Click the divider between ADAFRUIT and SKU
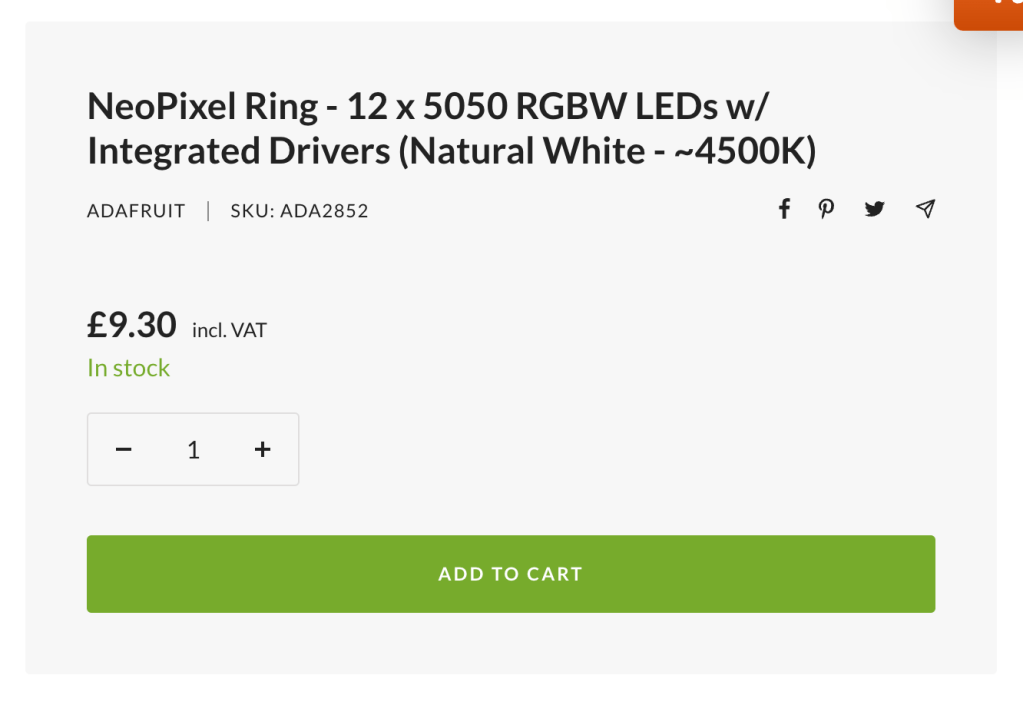 208,211
